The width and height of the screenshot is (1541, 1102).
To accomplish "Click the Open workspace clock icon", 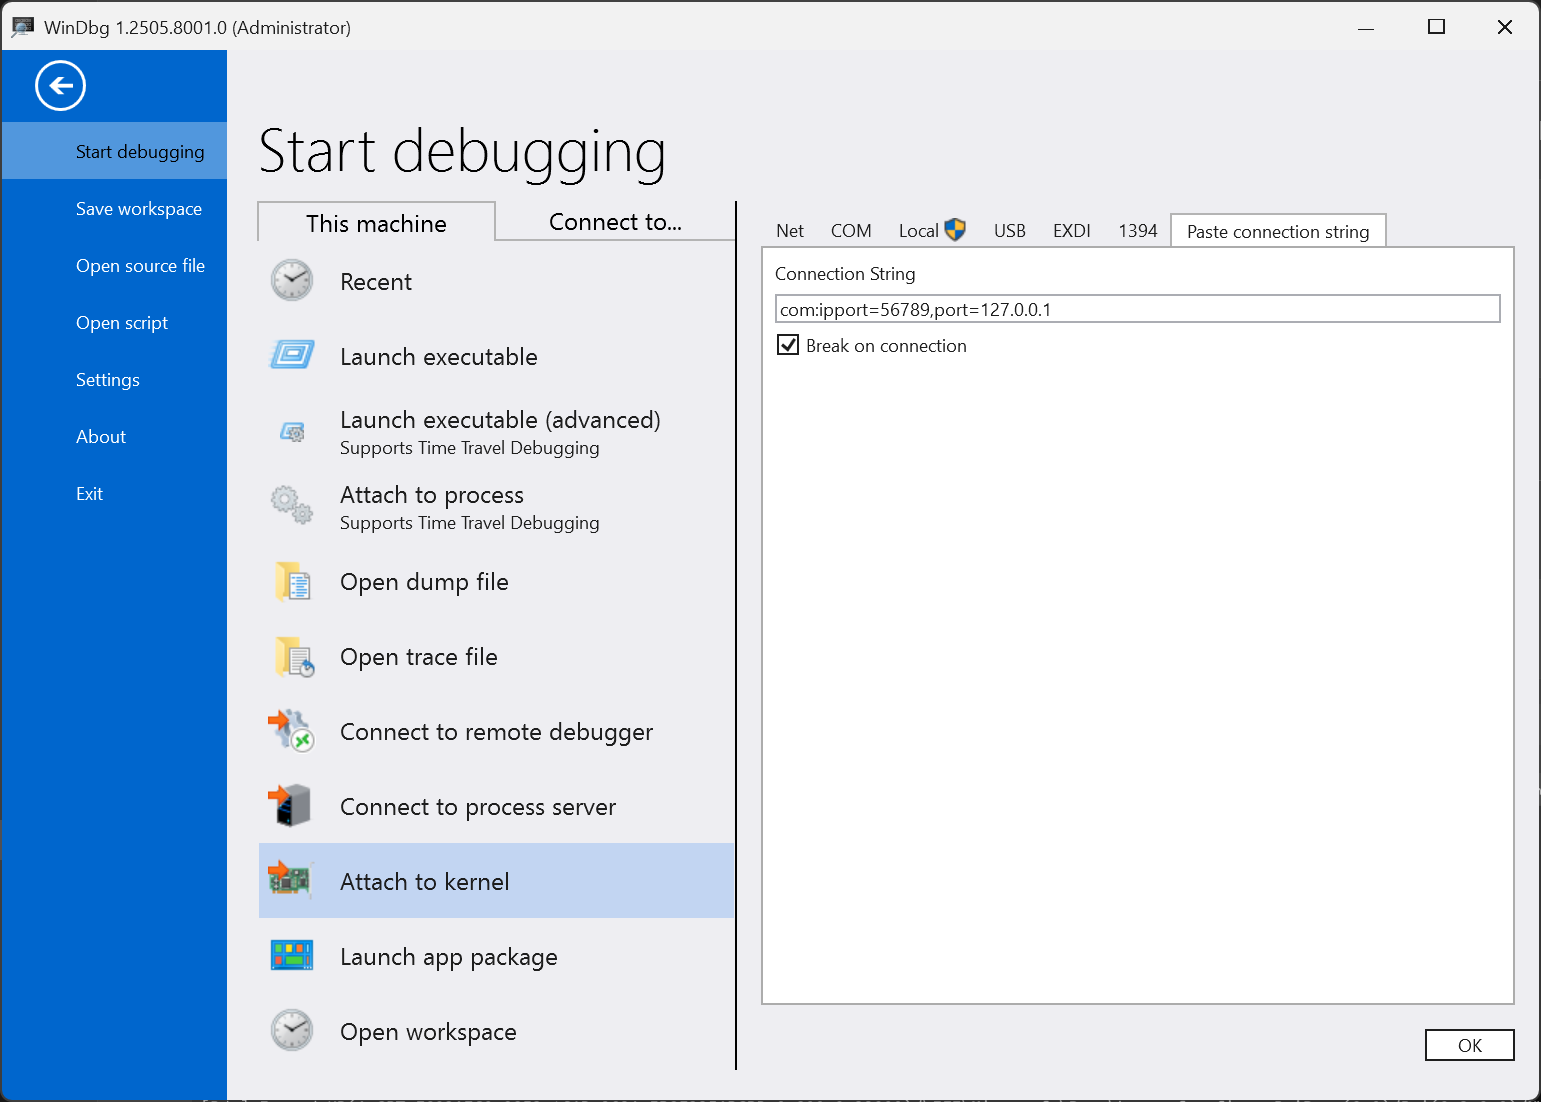I will coord(292,1030).
